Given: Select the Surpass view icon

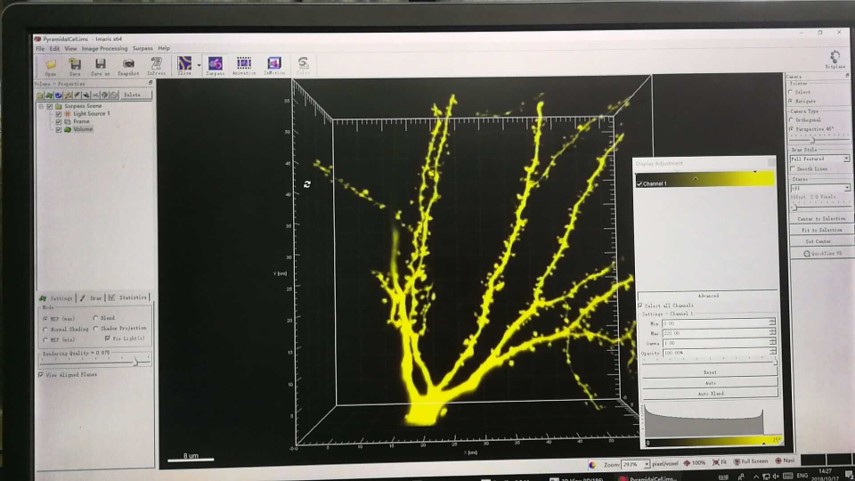Looking at the screenshot, I should 215,65.
